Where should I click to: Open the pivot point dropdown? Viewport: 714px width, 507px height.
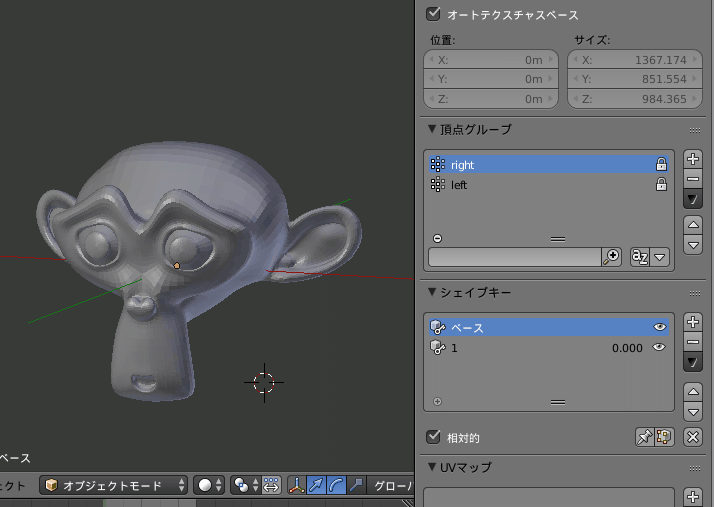pos(246,486)
